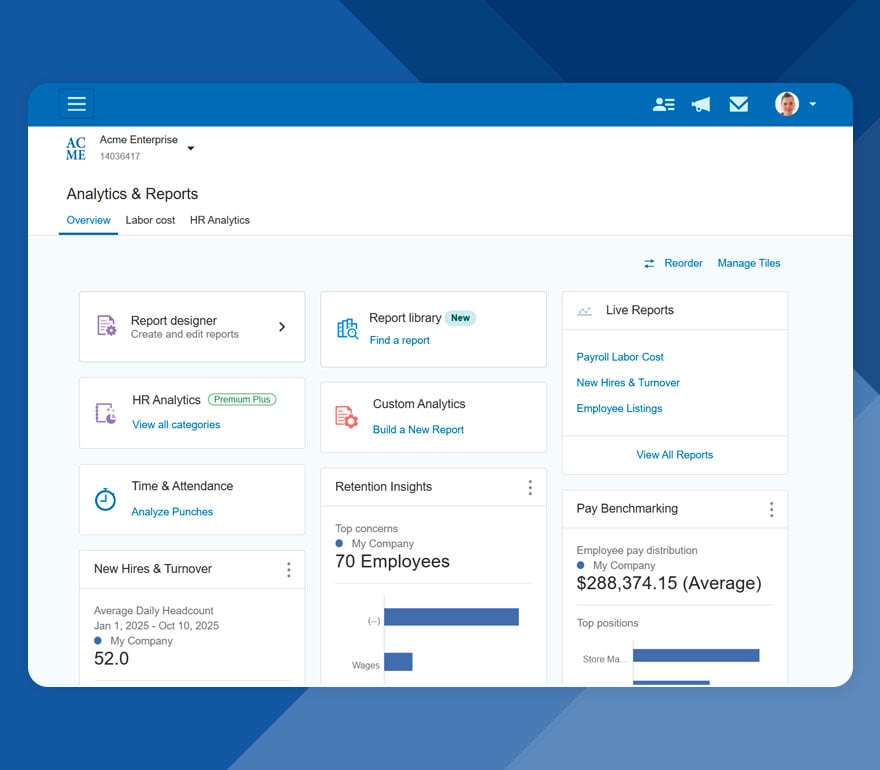Click the profile avatar photo
Image resolution: width=880 pixels, height=770 pixels.
point(787,103)
